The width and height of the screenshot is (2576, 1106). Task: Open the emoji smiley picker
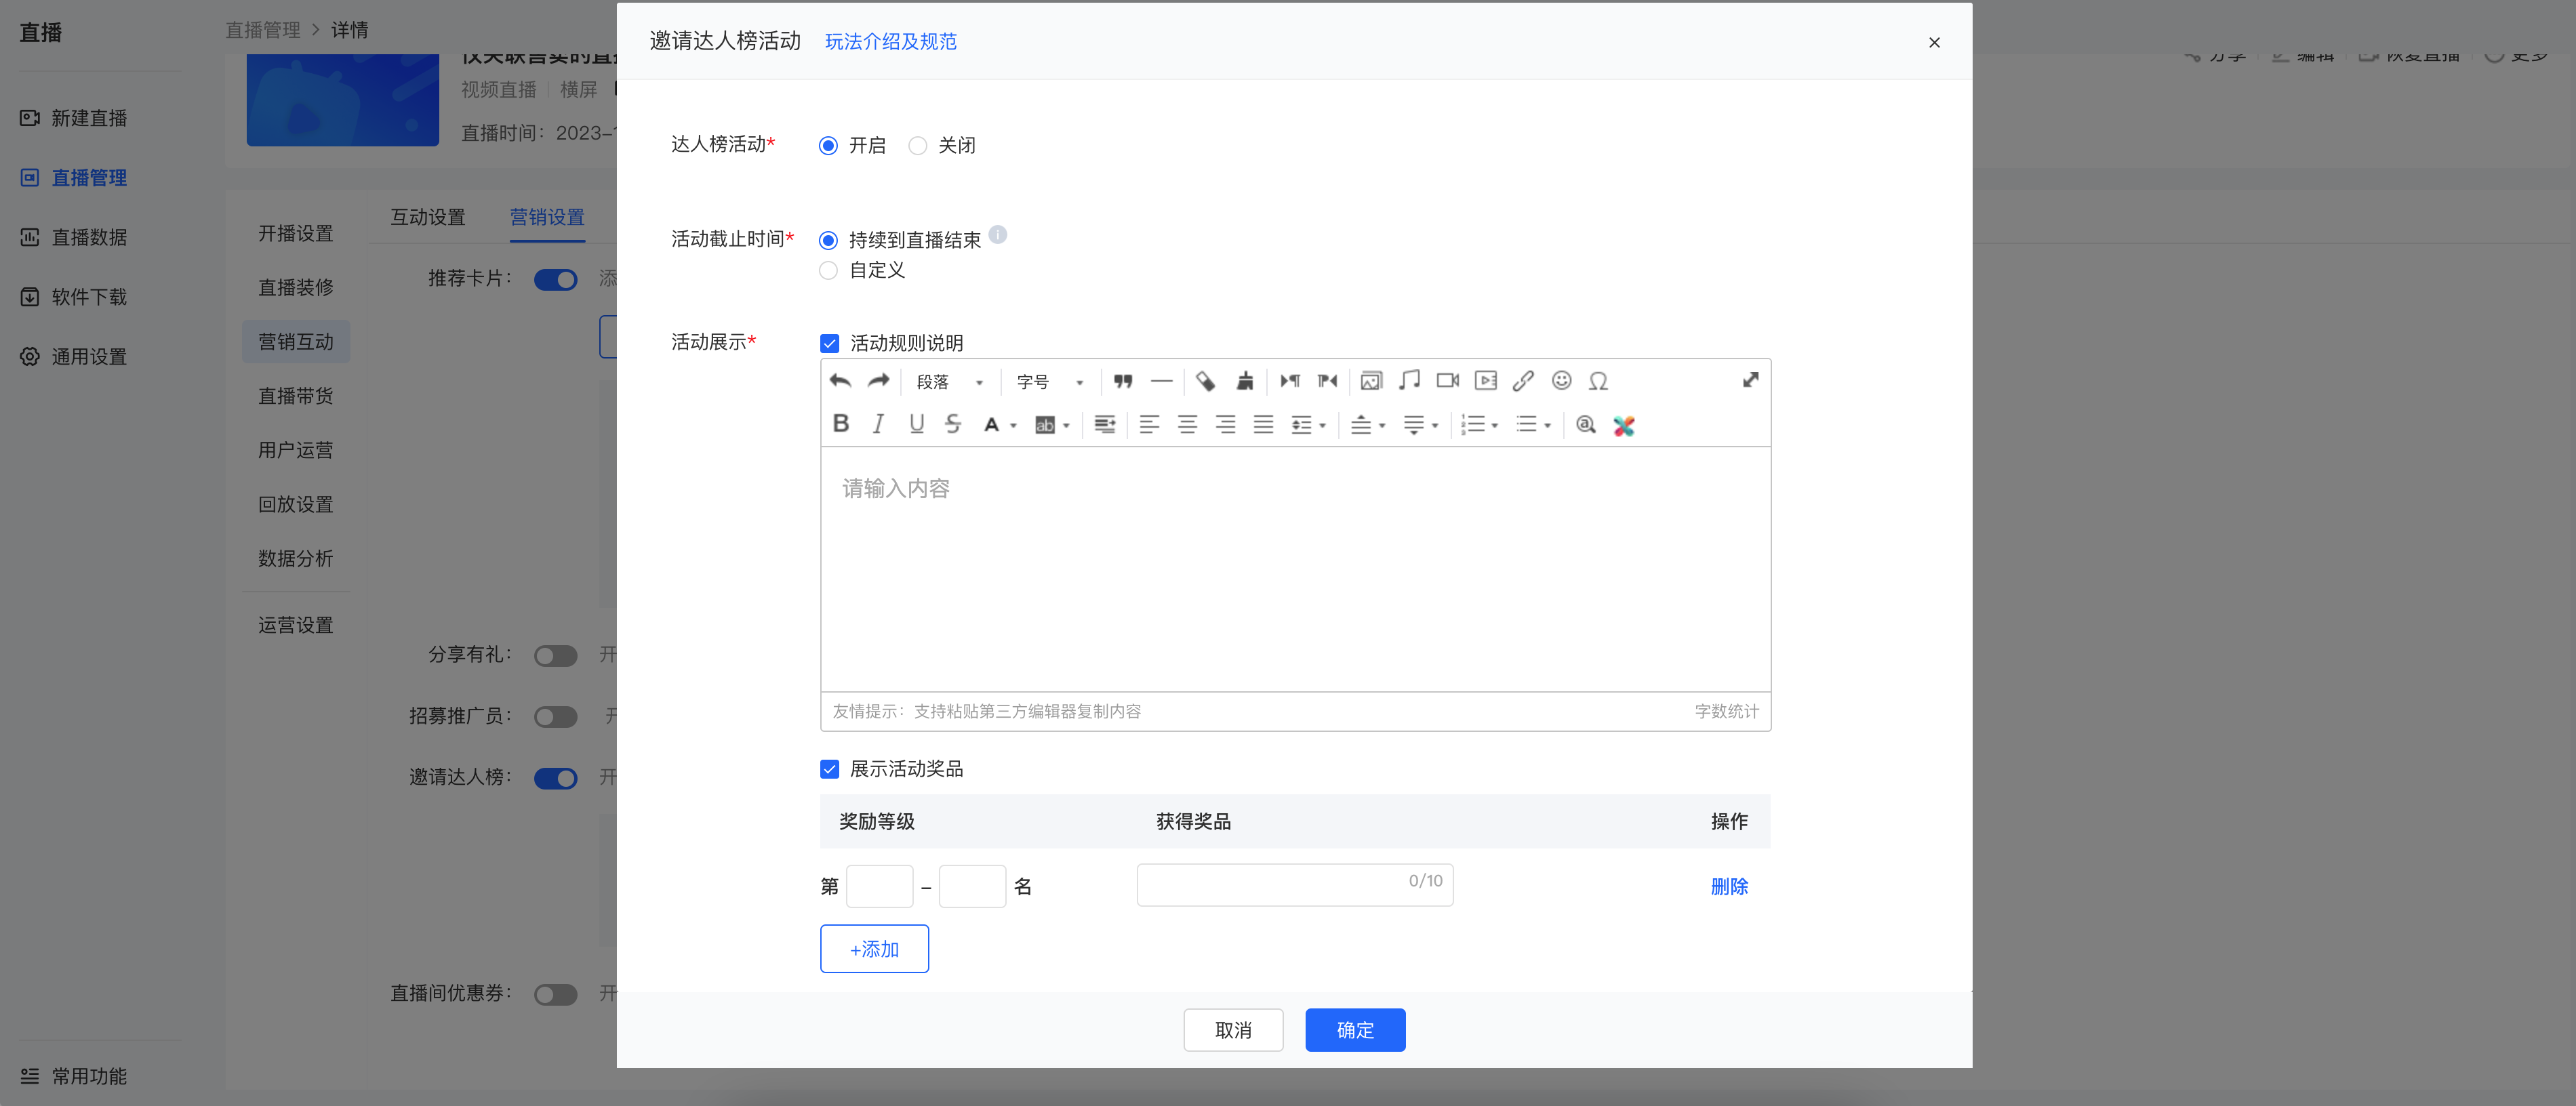coord(1561,381)
